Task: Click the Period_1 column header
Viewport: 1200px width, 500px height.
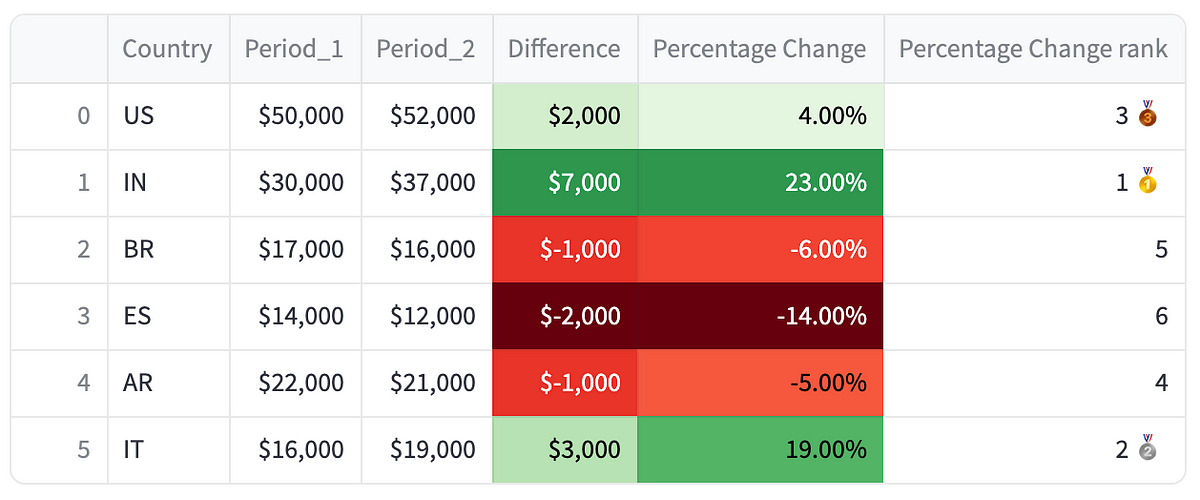Action: (295, 49)
